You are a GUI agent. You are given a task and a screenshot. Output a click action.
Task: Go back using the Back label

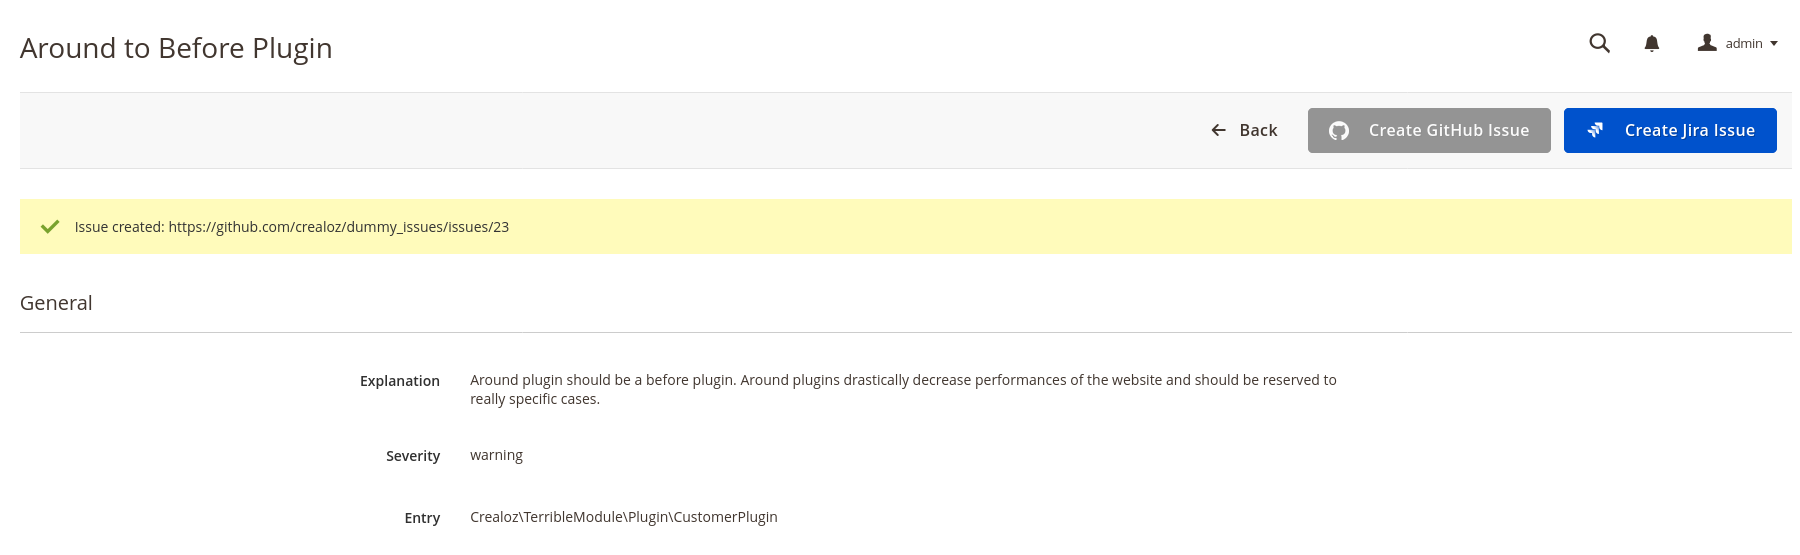point(1258,130)
